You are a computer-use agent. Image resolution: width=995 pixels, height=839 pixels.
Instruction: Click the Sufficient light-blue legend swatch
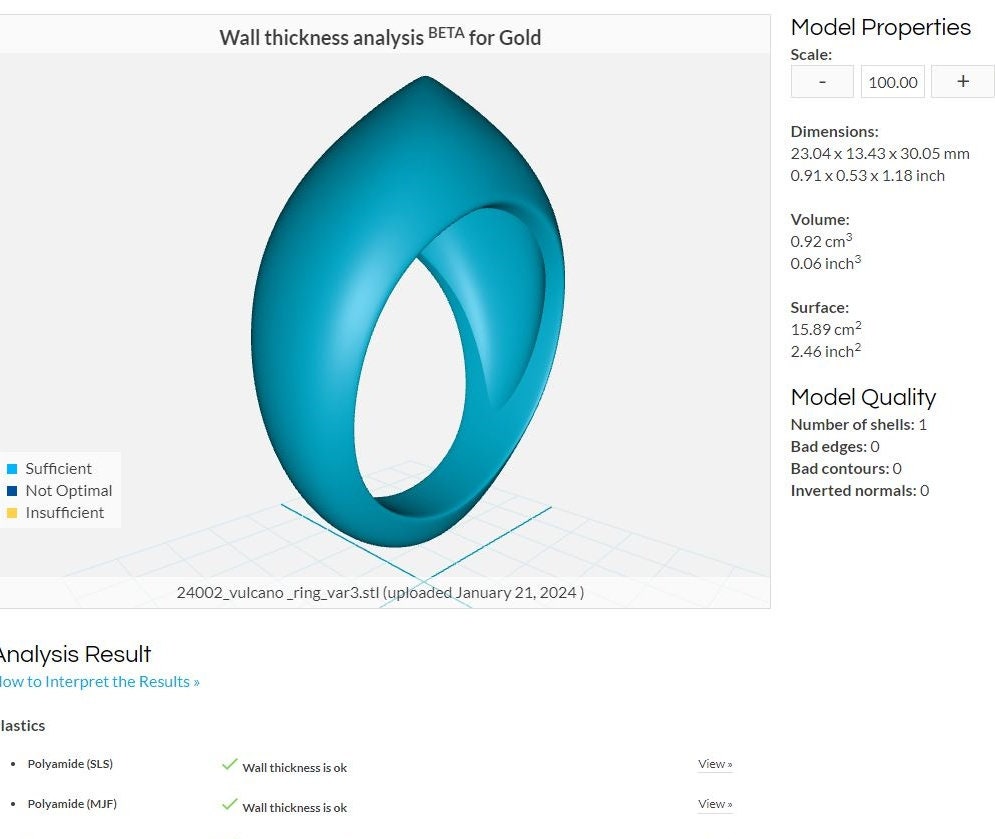(x=12, y=469)
